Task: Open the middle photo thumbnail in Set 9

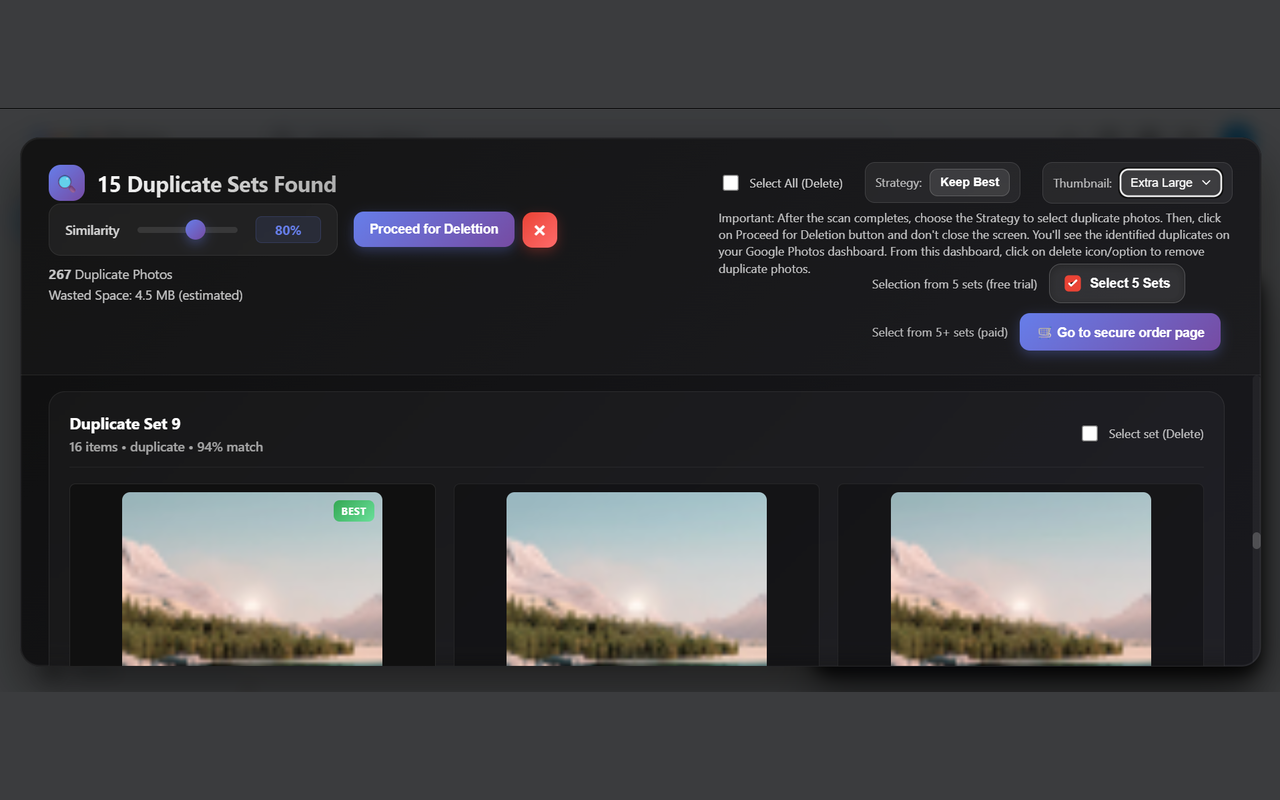Action: coord(636,578)
